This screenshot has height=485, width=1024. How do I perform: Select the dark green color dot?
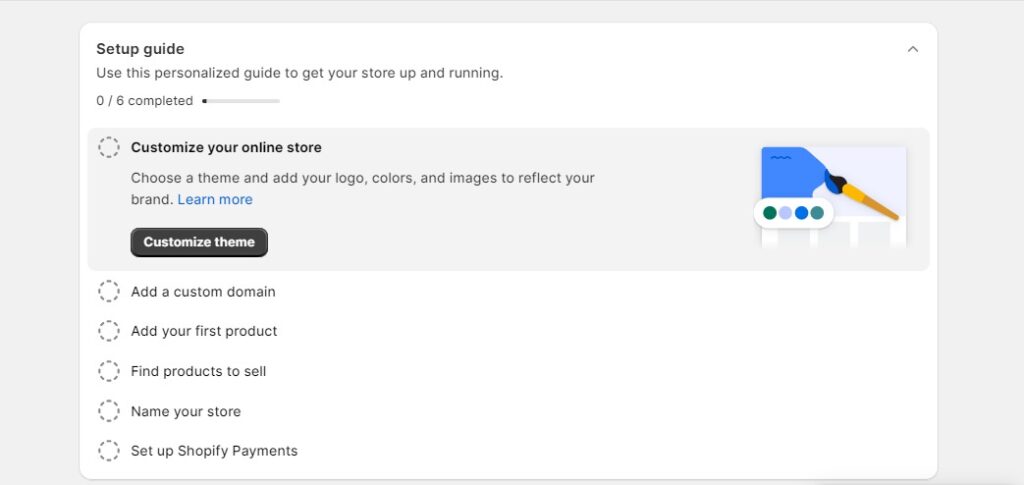pos(770,213)
